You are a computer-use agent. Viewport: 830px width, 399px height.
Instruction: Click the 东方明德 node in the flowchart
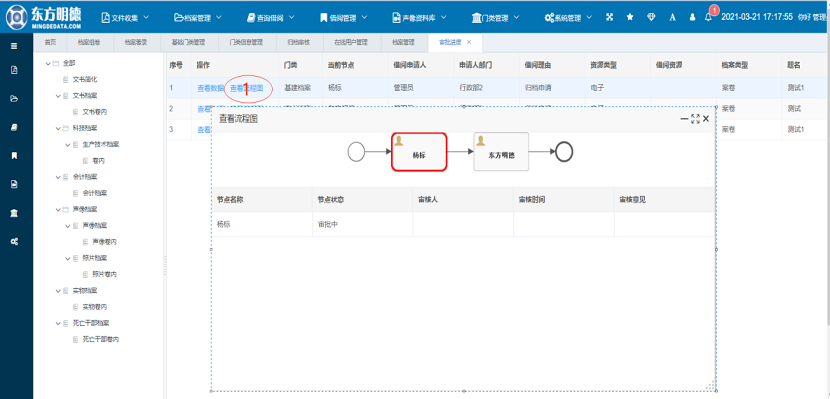coord(501,152)
